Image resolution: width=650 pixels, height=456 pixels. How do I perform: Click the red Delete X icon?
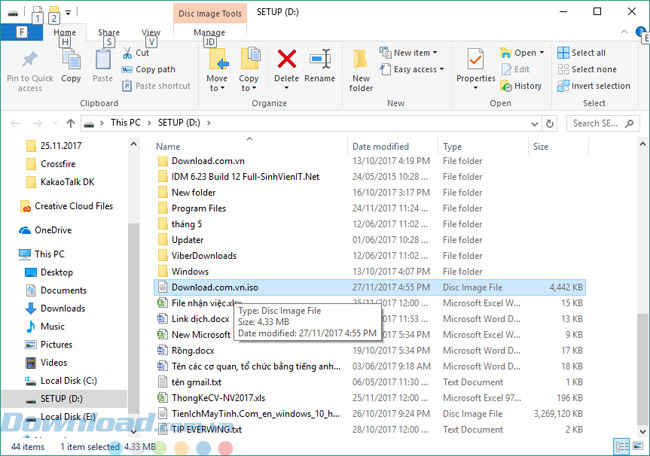click(286, 59)
